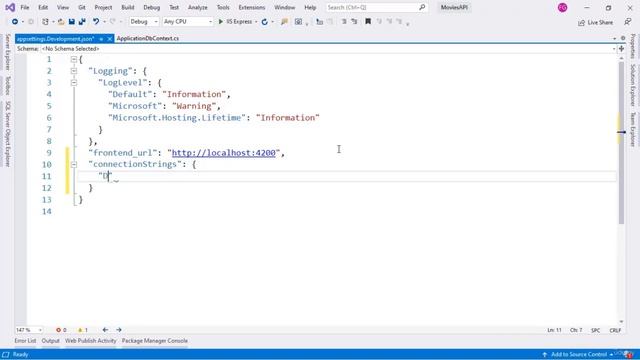
Task: Click the Visual Studio logo icon
Action: (10, 7)
